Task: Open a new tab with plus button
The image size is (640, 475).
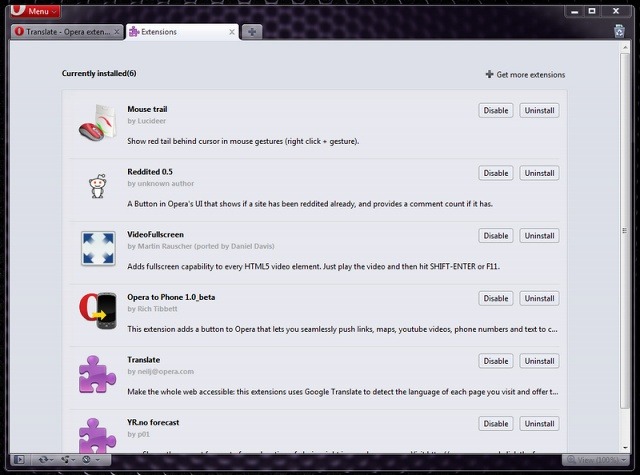Action: (x=252, y=32)
